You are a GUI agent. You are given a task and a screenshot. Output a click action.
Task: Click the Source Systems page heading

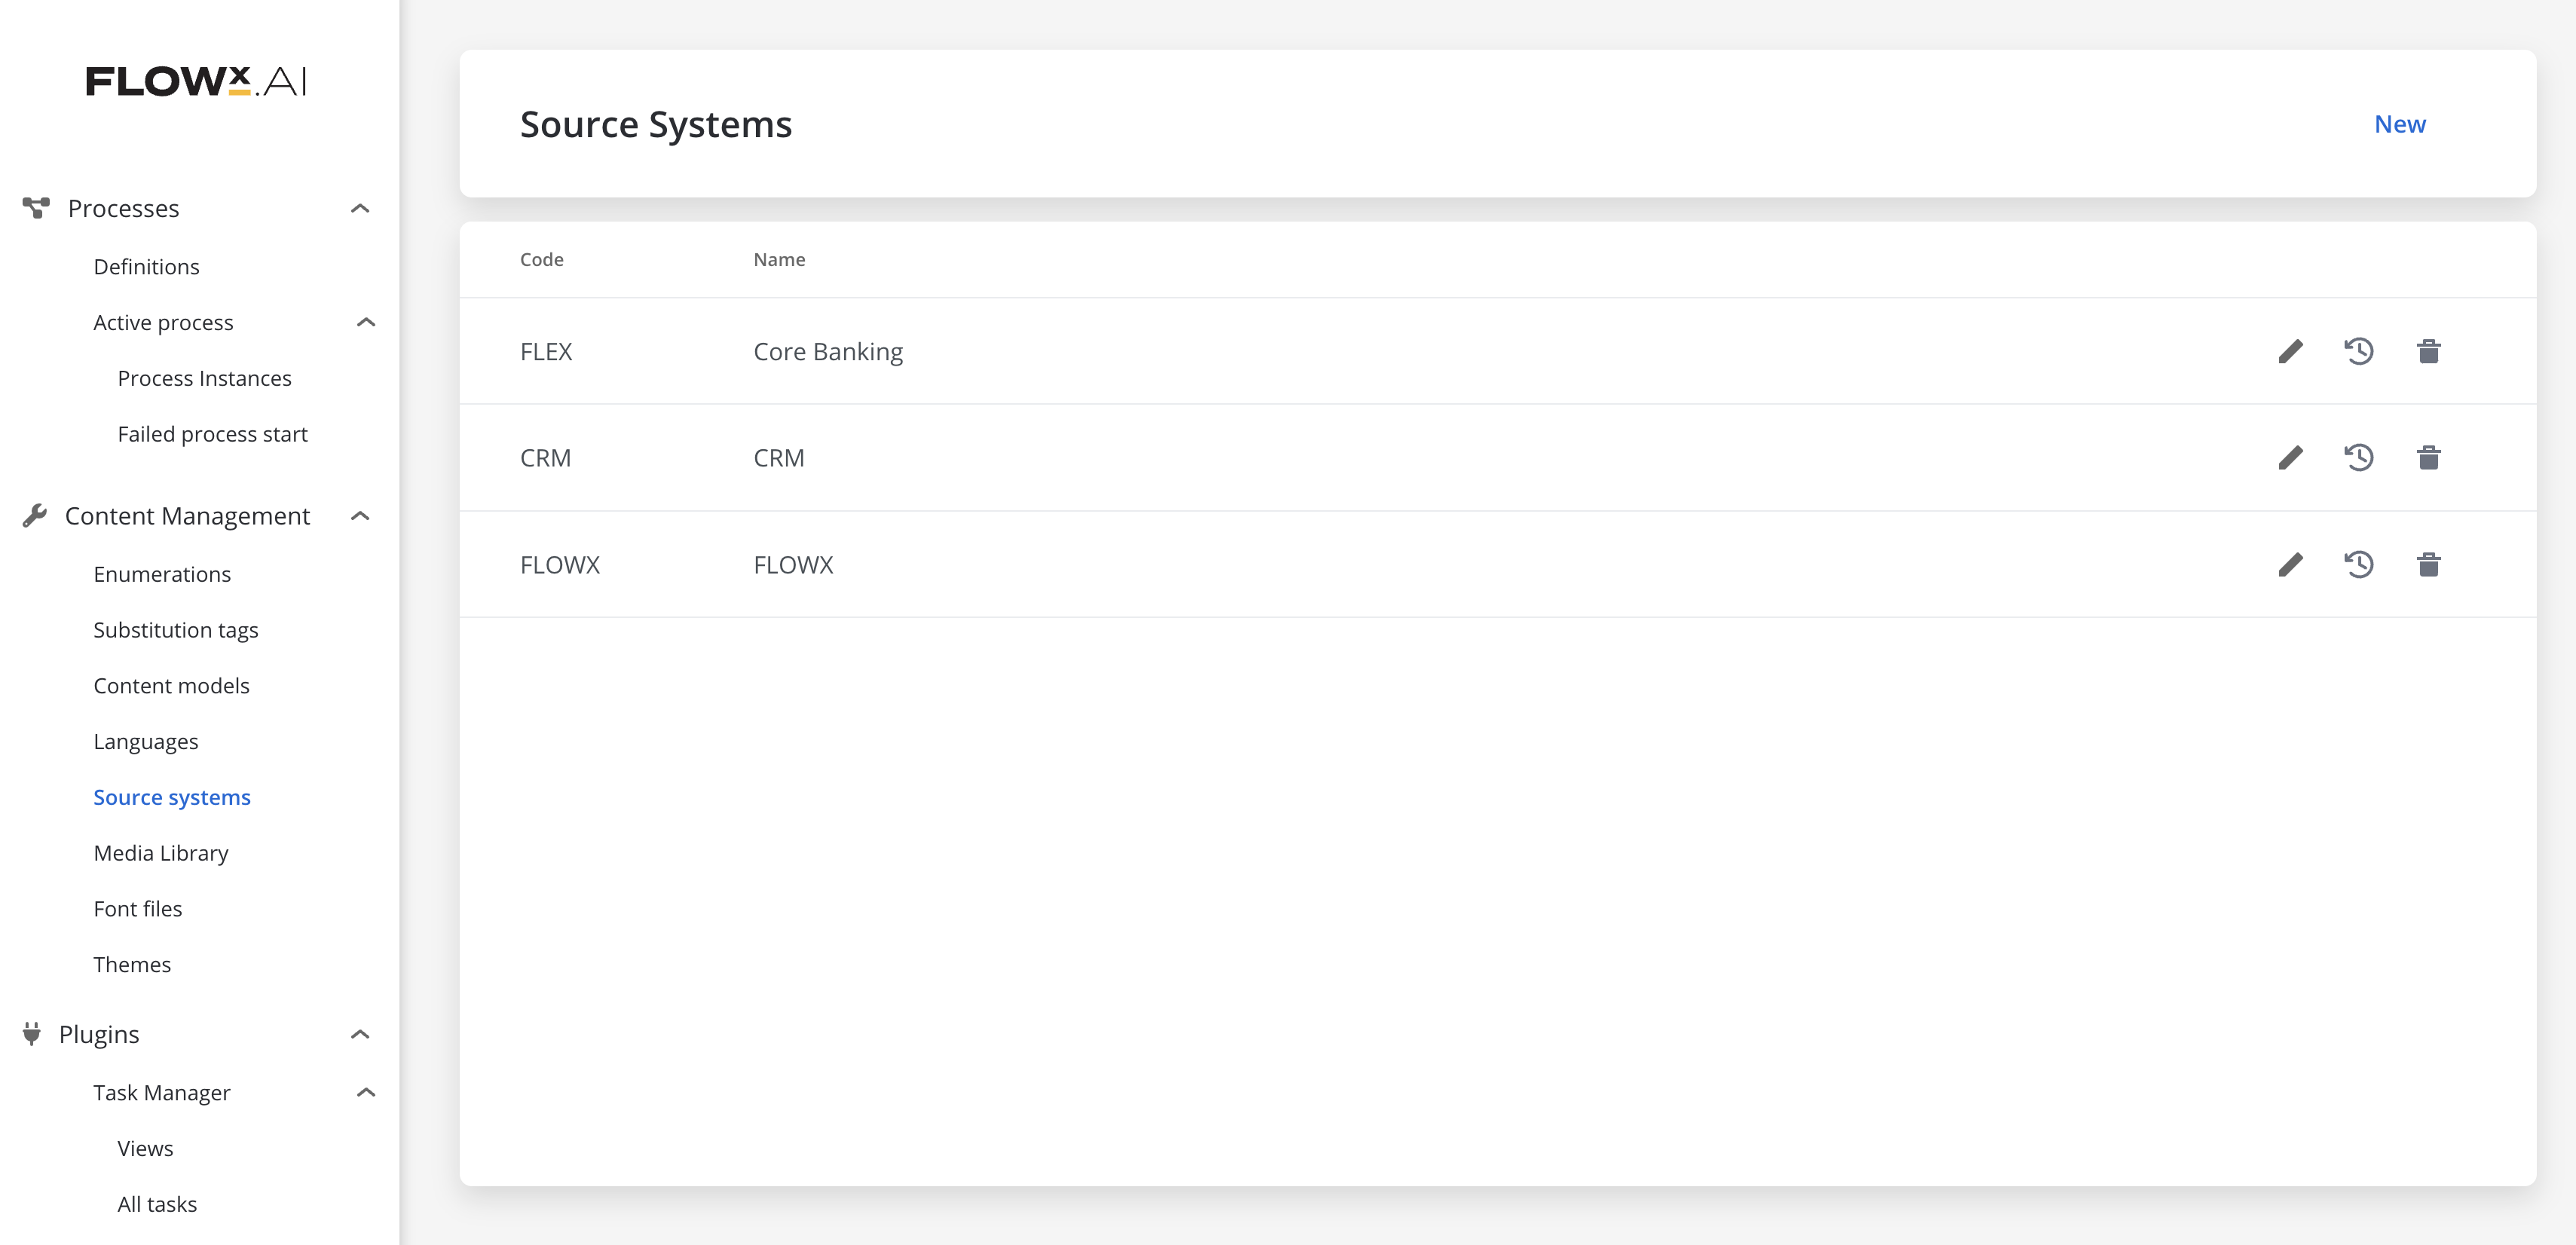coord(656,125)
